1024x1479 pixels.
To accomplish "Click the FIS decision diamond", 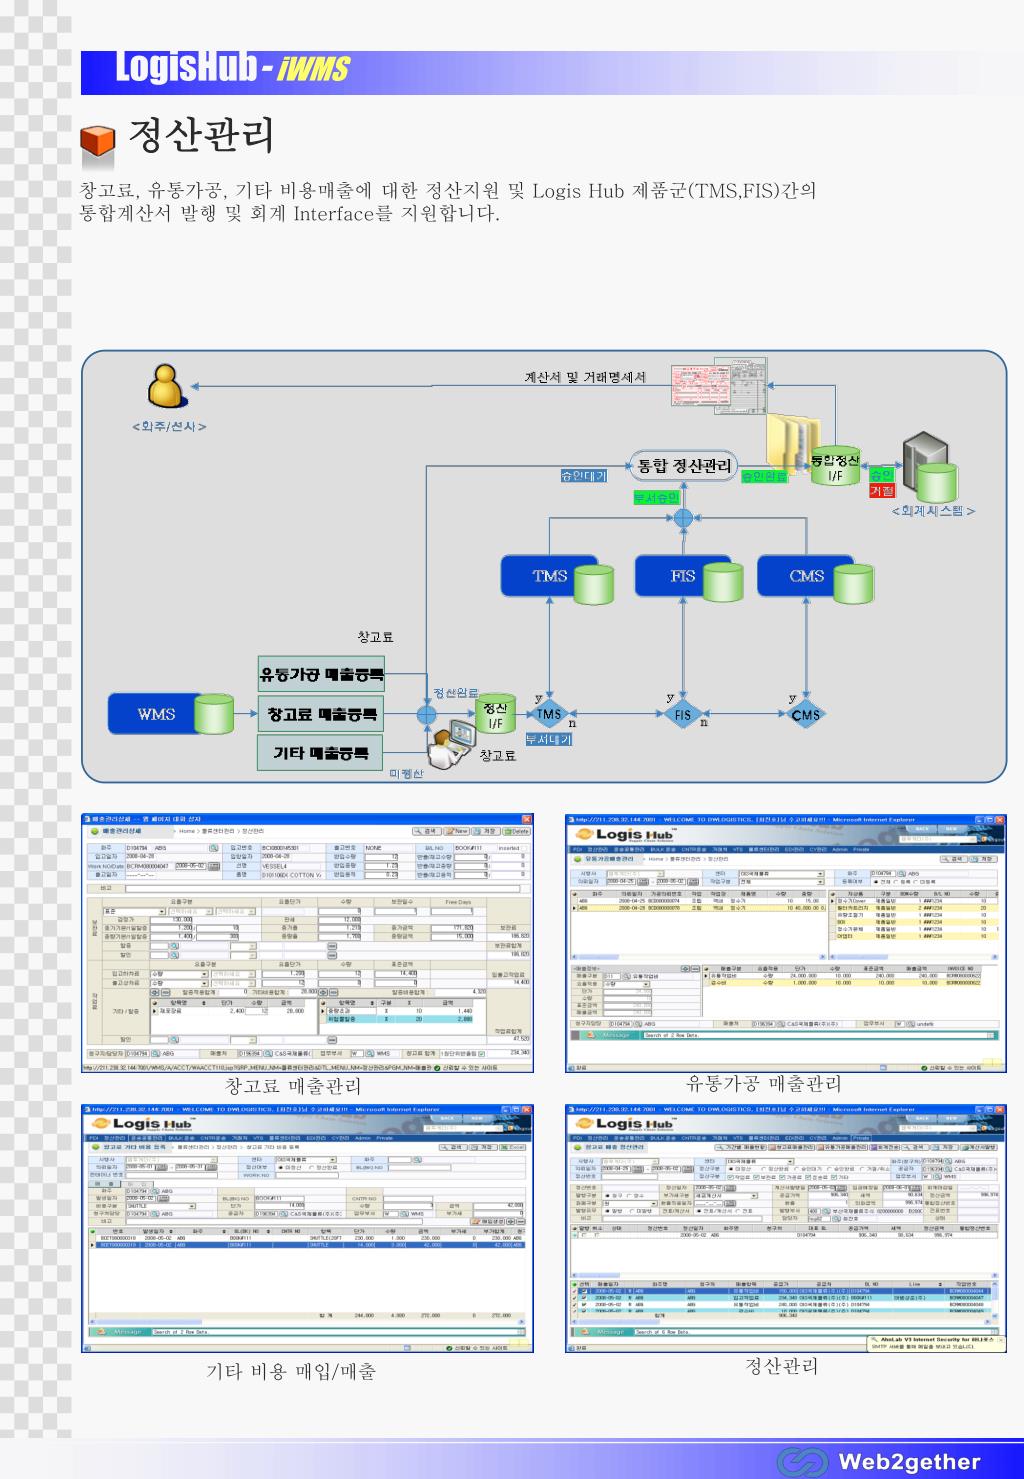I will (683, 714).
